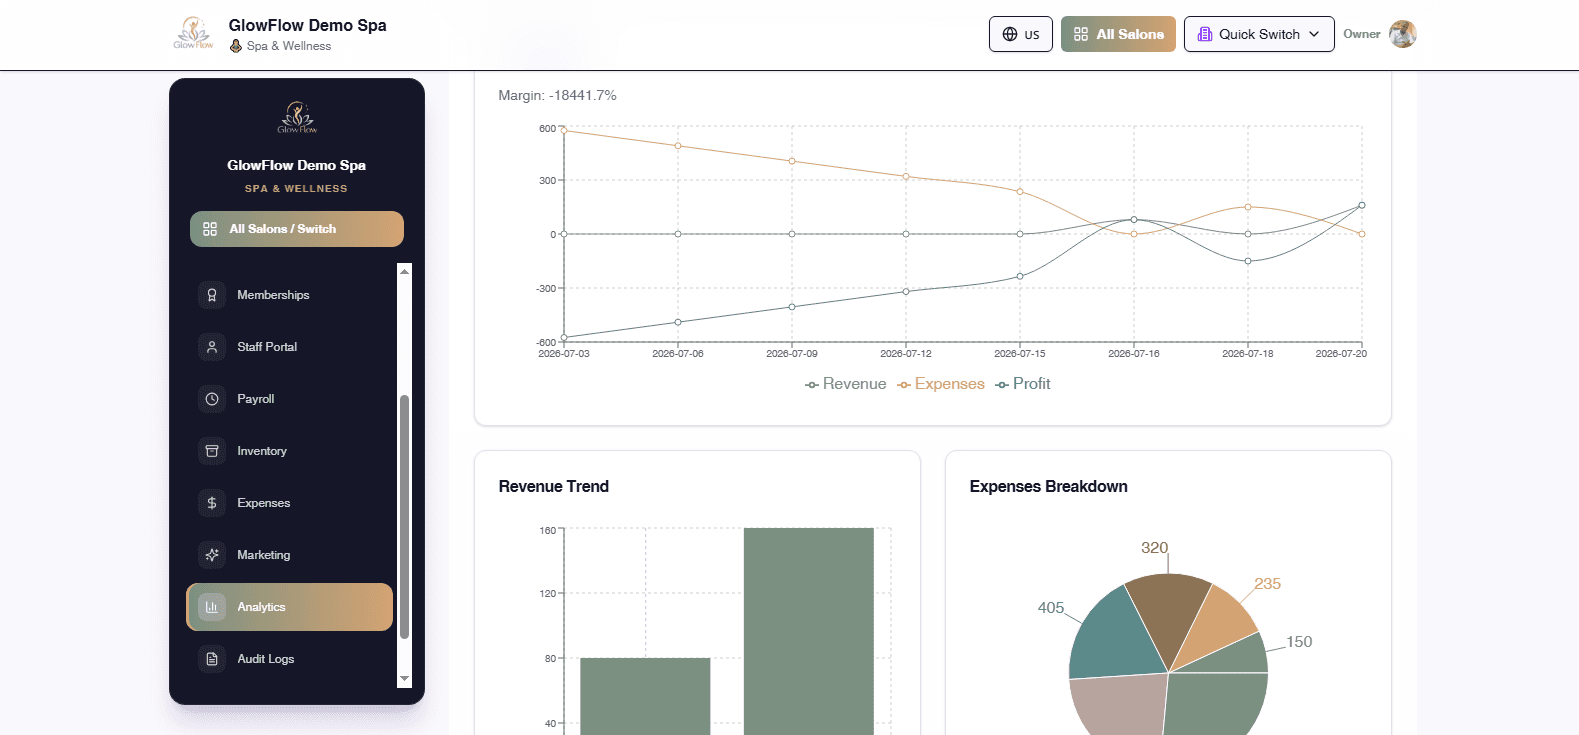Click the Revenue Trend heading

click(554, 487)
